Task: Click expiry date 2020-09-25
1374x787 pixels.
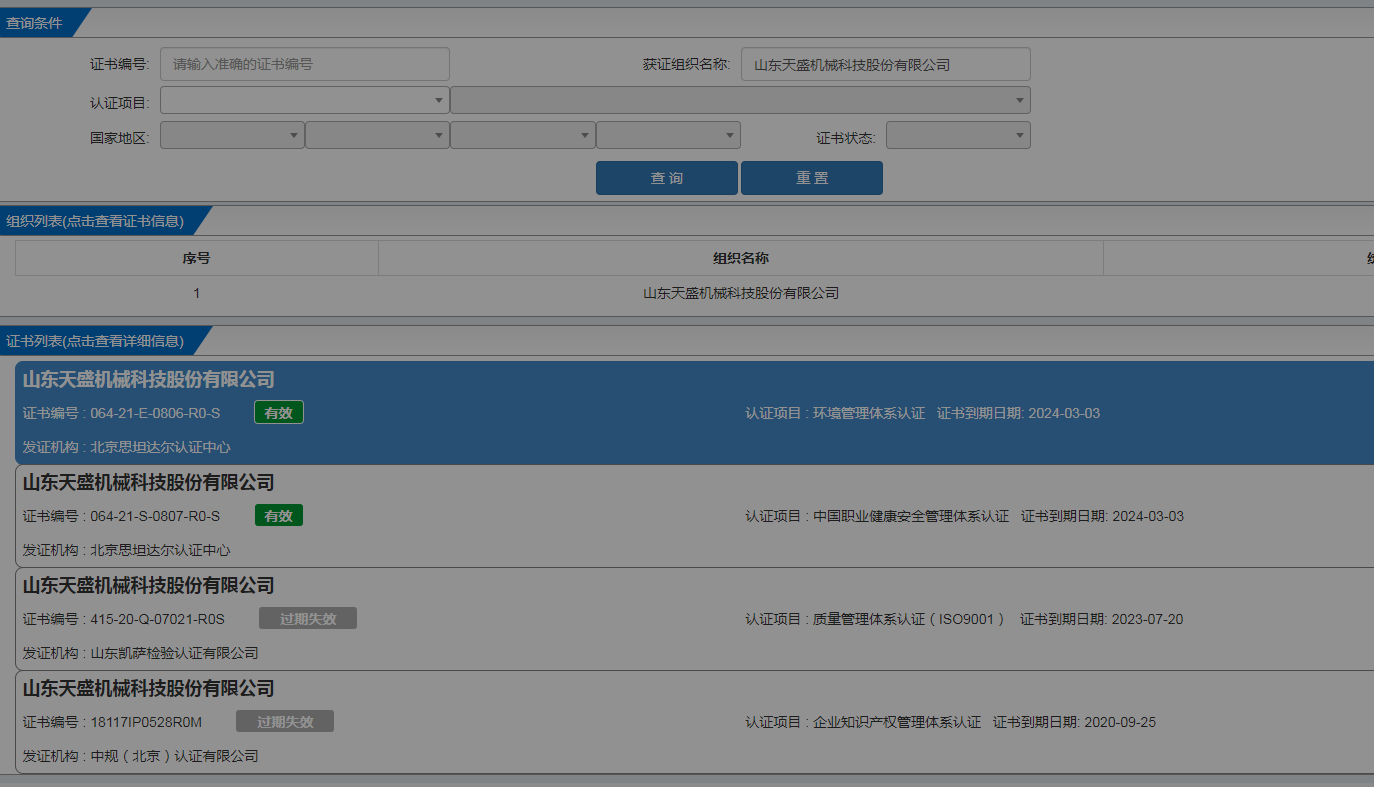Action: point(1120,722)
